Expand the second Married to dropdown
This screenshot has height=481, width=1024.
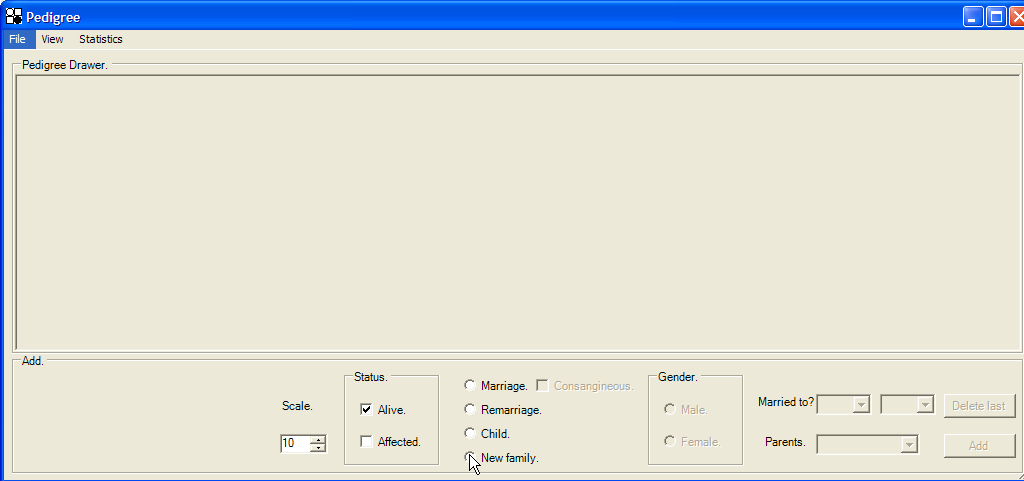point(925,405)
